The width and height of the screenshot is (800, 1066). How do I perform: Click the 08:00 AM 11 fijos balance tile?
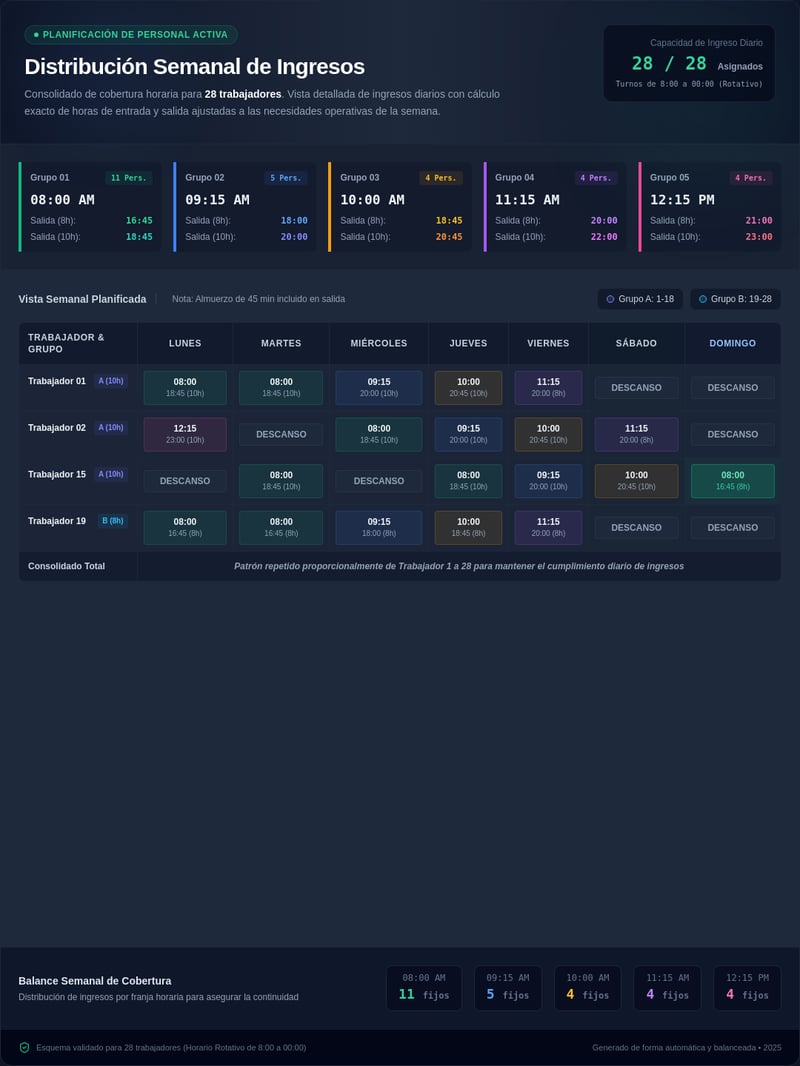click(424, 988)
